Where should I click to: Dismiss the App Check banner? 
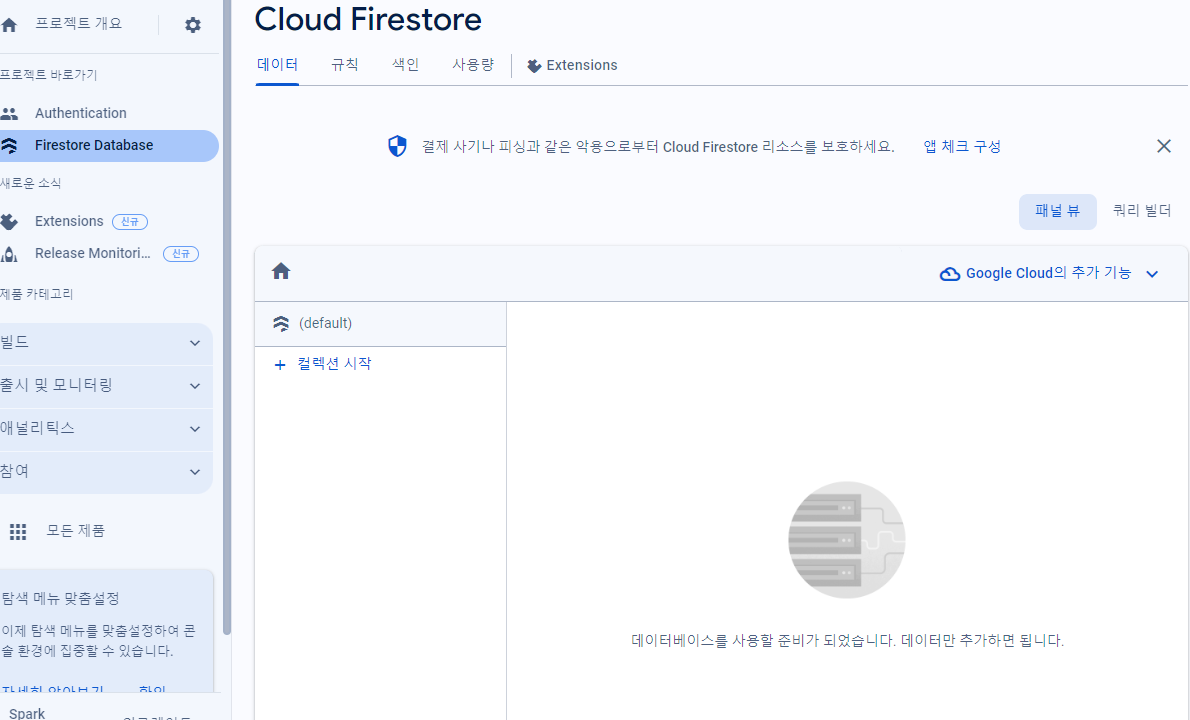tap(1163, 146)
